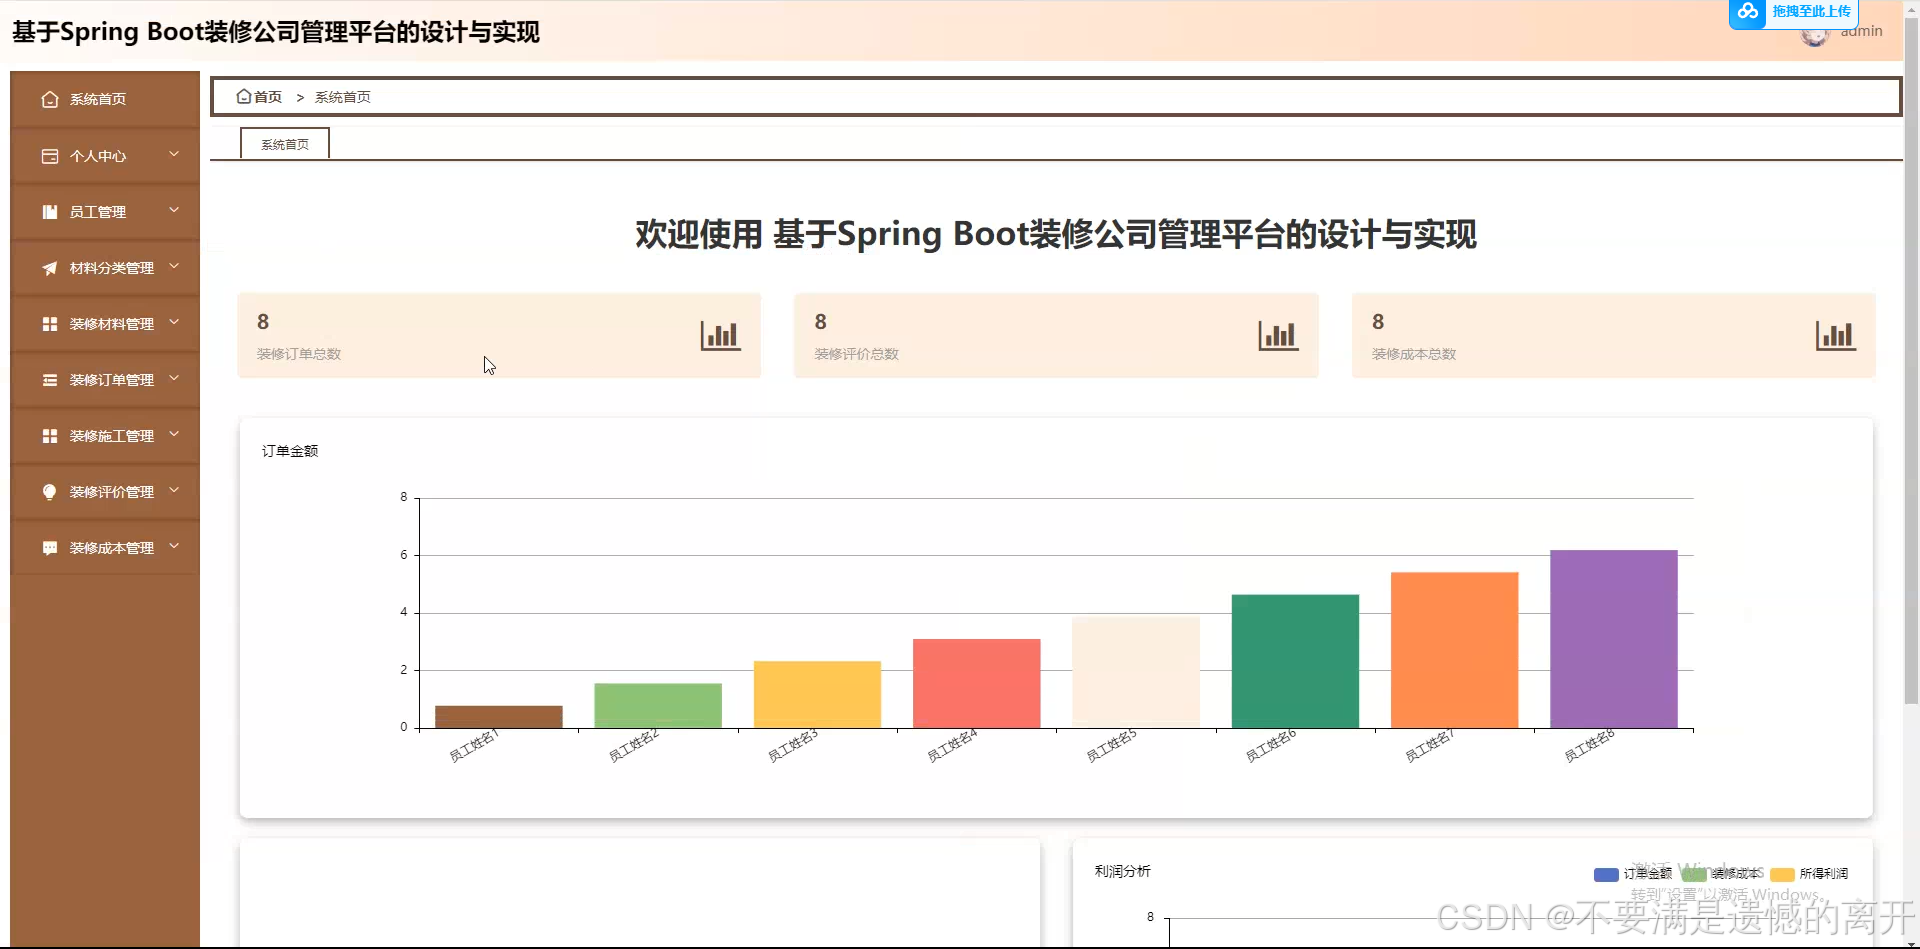The height and width of the screenshot is (949, 1920).
Task: Expand the 装修成本管理 chevron
Action: (x=174, y=546)
